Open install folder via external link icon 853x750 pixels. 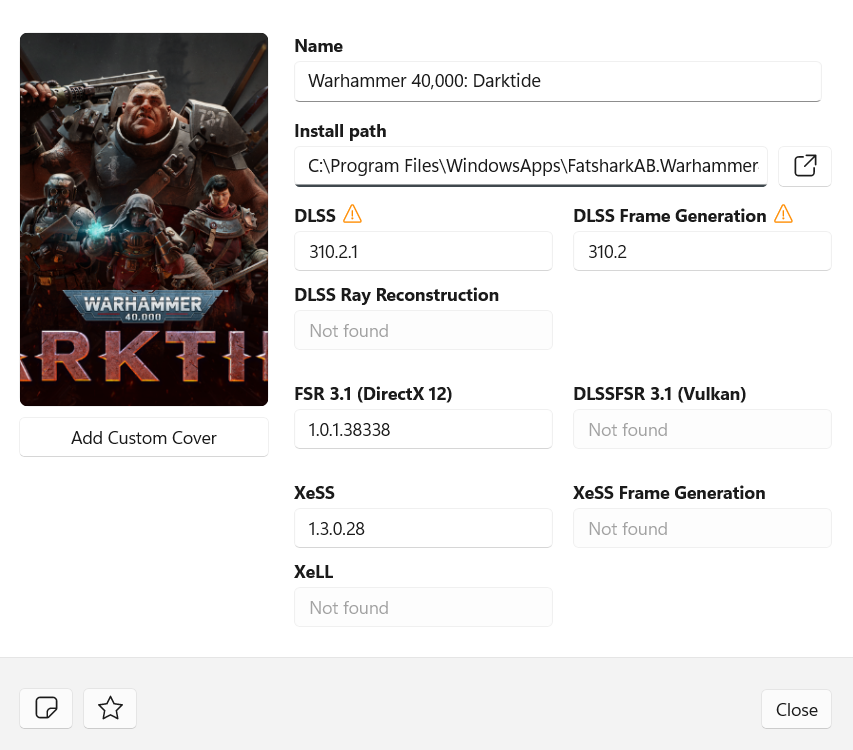(805, 166)
